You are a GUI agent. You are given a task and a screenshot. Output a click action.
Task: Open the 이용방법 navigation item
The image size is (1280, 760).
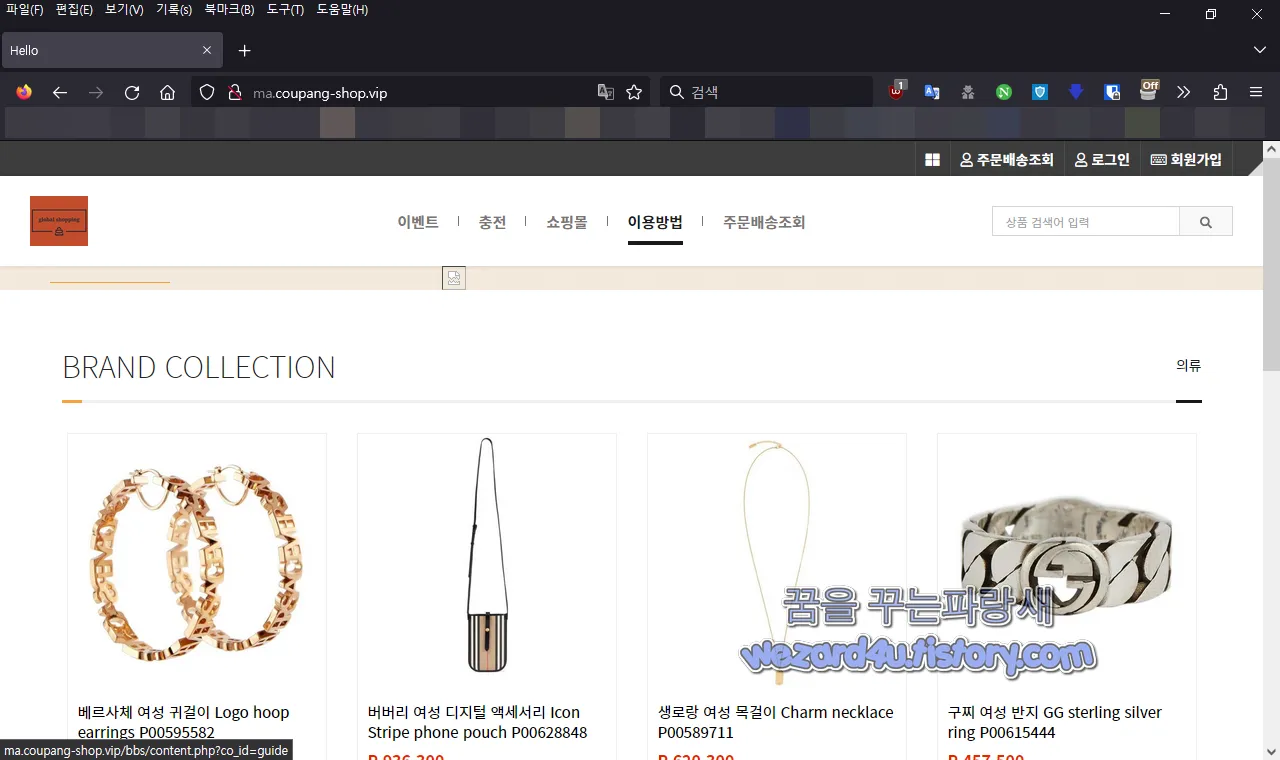click(655, 222)
